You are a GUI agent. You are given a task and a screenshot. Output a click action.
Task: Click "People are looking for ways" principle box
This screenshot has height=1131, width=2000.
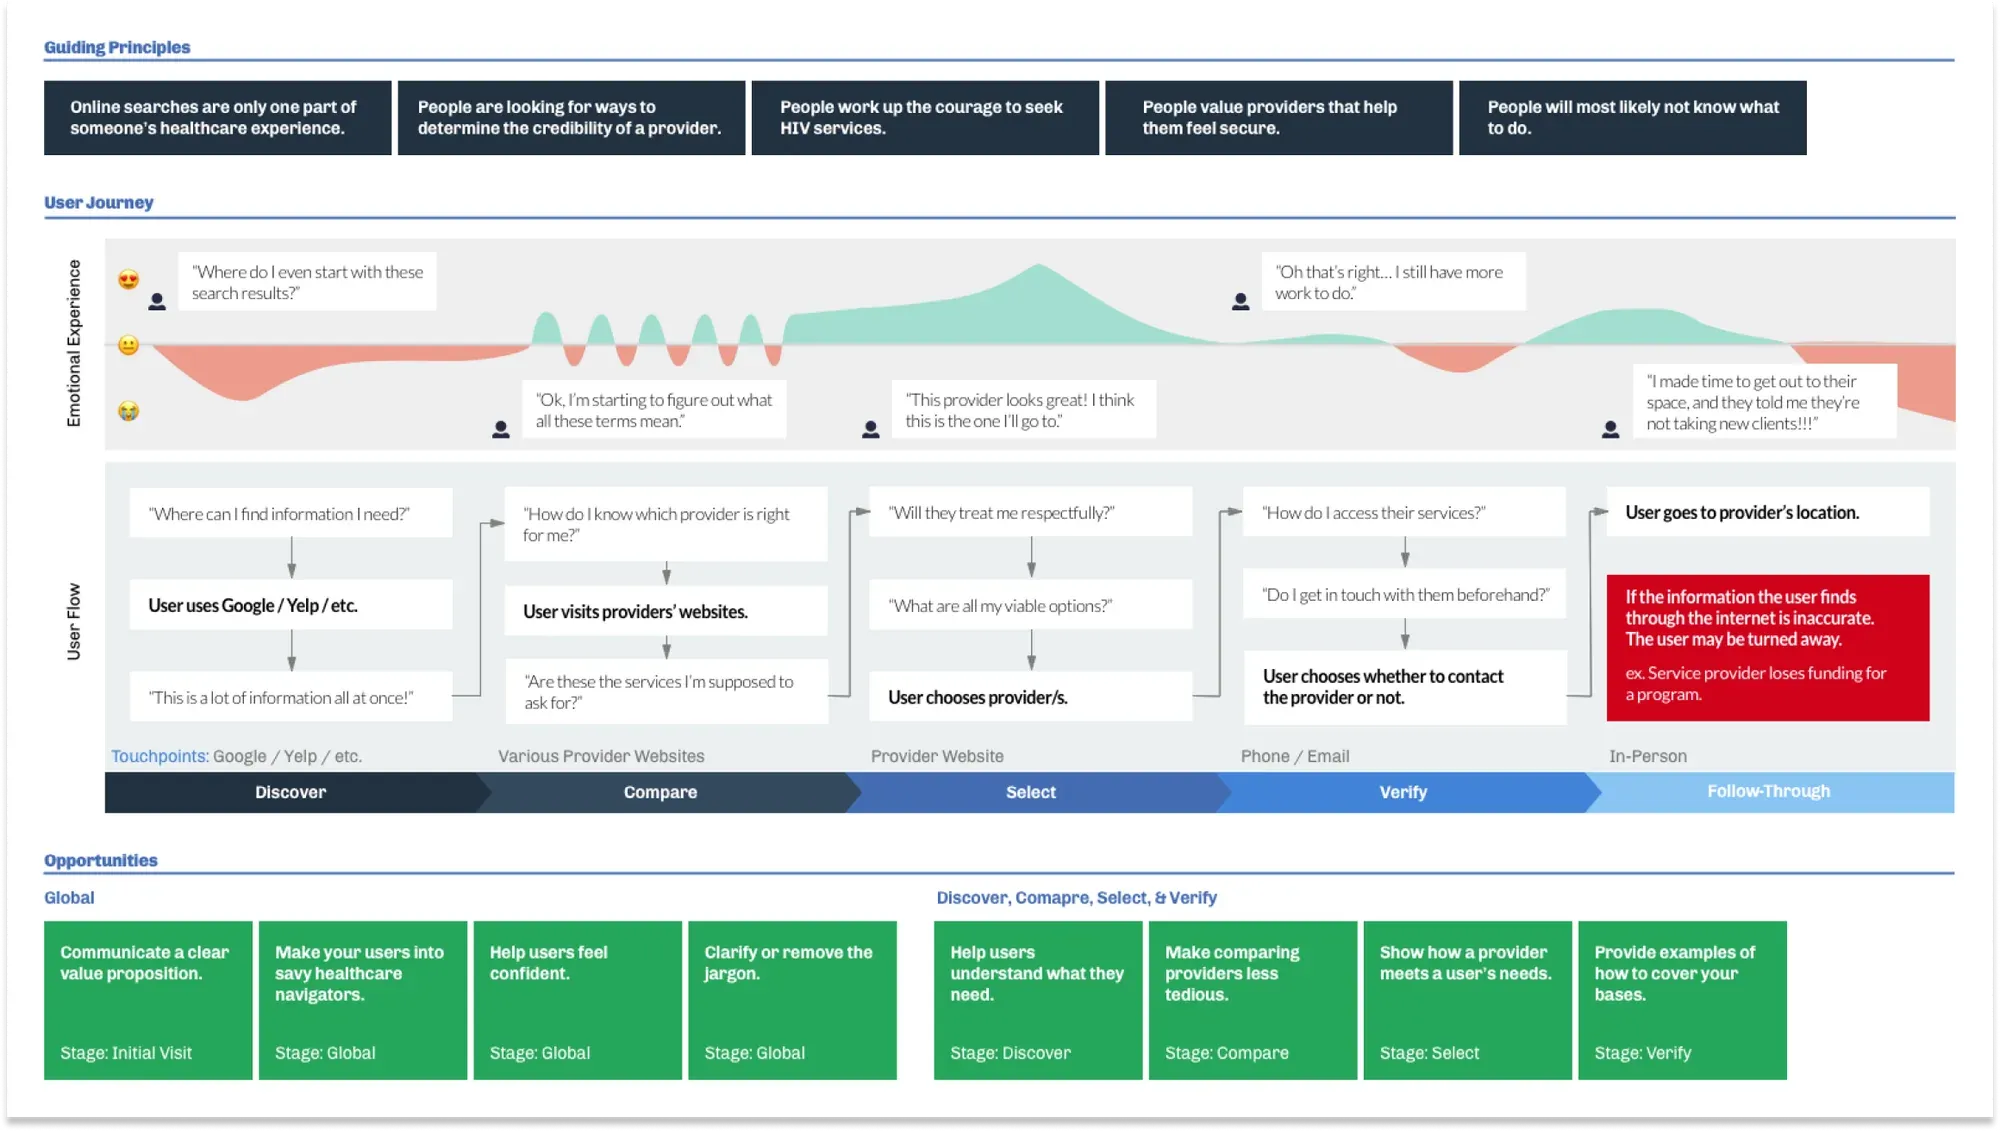point(571,118)
